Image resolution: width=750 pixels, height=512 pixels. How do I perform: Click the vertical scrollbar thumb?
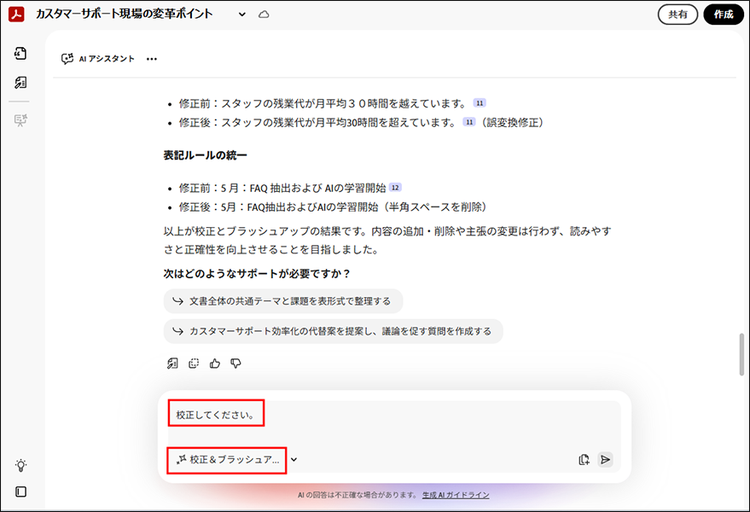click(741, 354)
